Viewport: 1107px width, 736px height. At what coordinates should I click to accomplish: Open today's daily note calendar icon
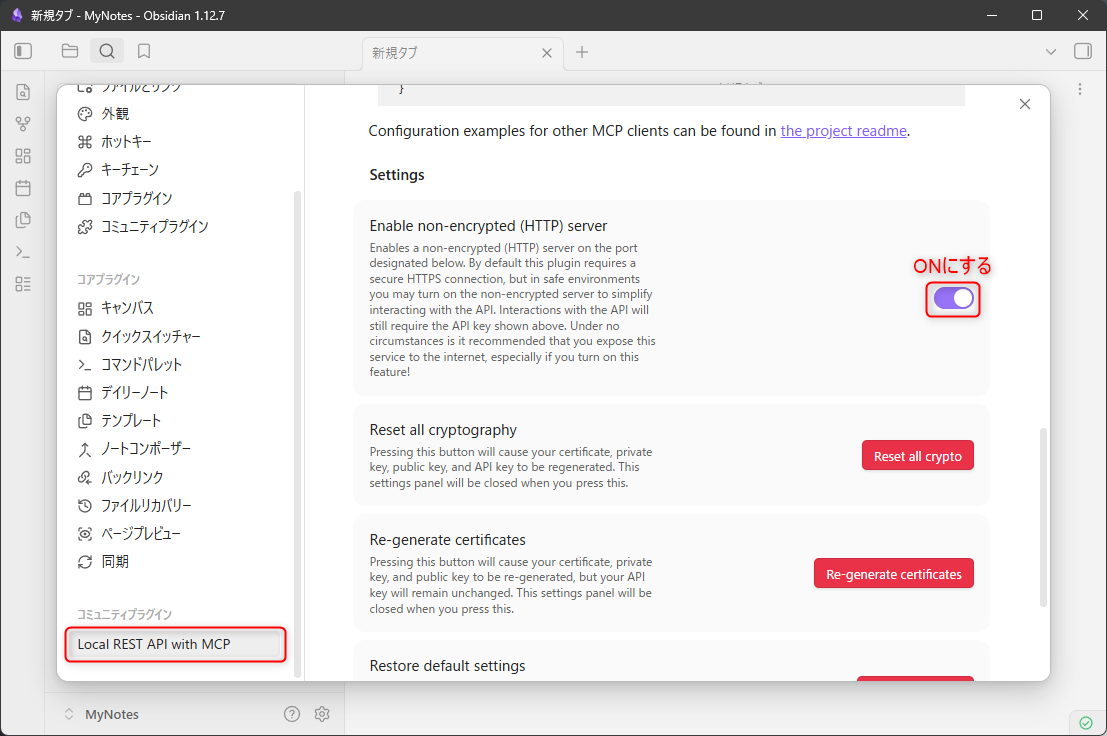click(23, 188)
